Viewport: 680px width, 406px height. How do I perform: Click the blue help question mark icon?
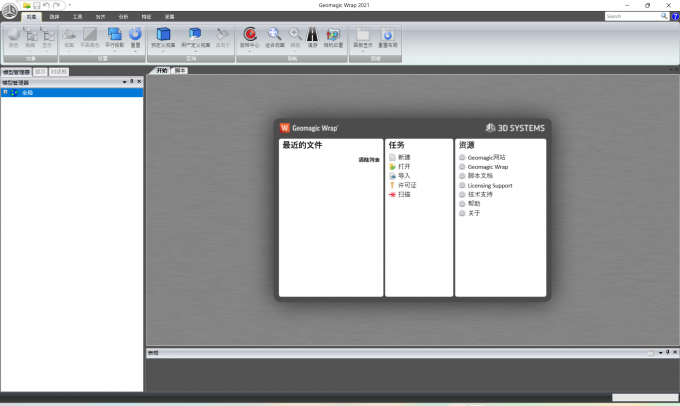click(675, 16)
